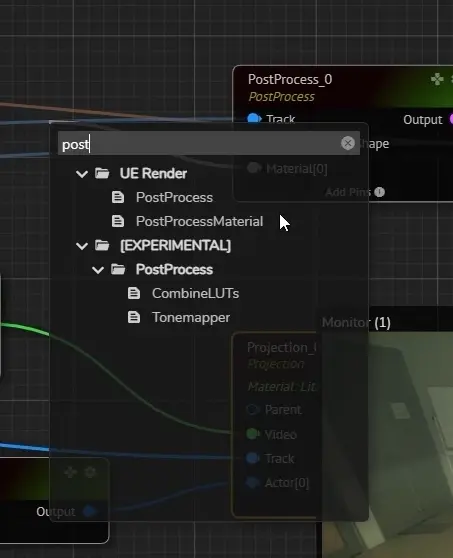Click the folder icon beside the nested PostProcess
The image size is (453, 558).
118,269
